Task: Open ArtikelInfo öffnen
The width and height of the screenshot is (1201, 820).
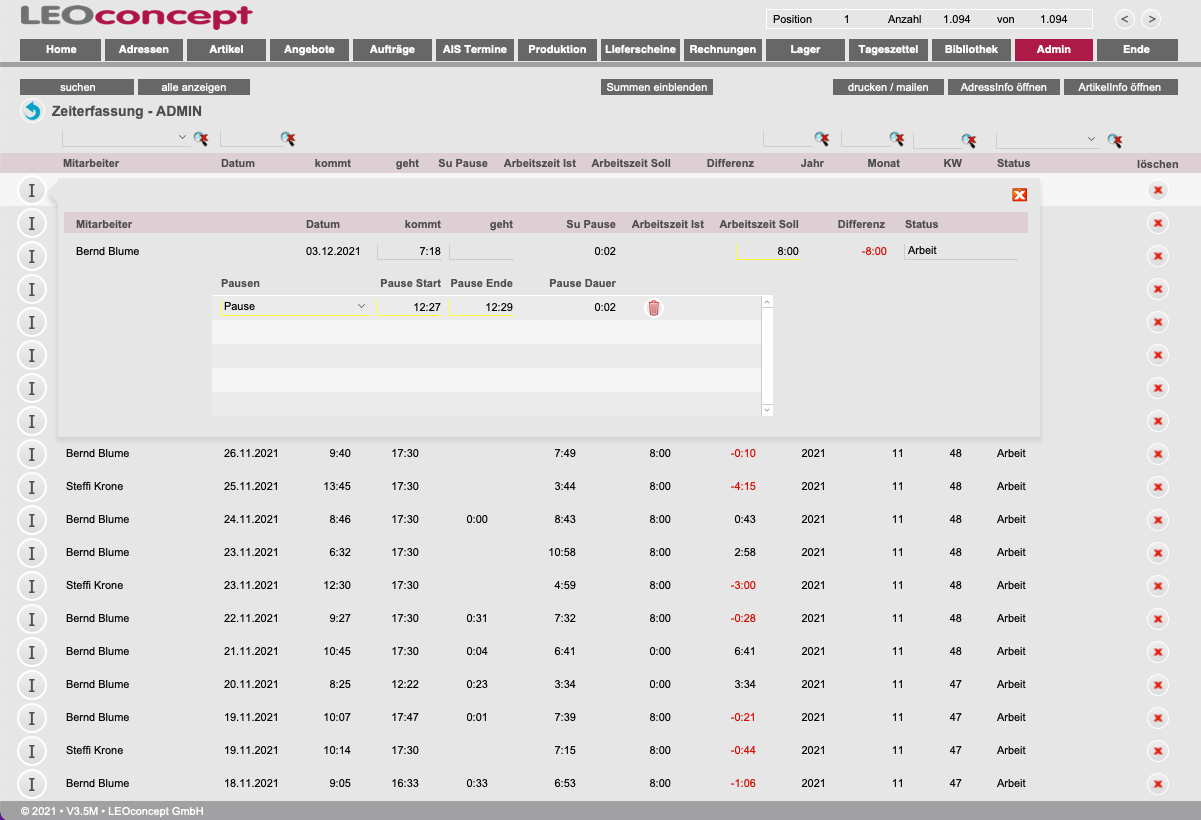Action: click(x=1120, y=87)
